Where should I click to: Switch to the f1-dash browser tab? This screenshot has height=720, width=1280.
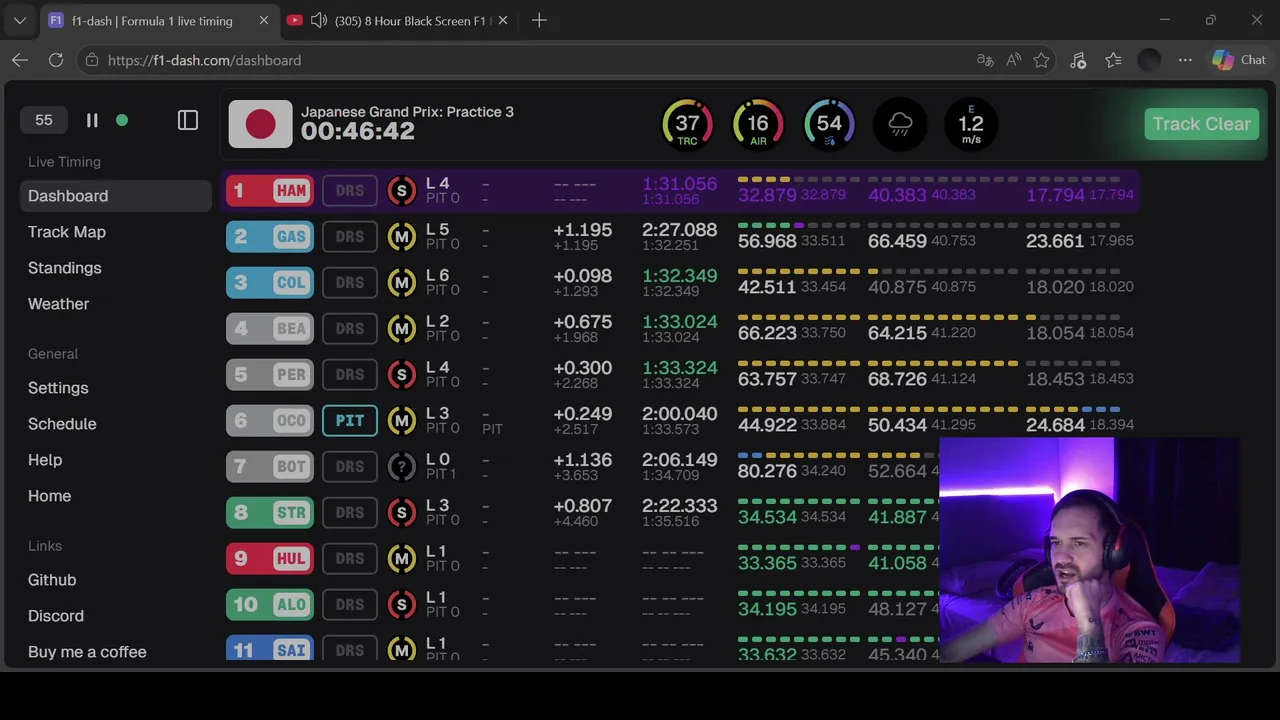pyautogui.click(x=160, y=20)
